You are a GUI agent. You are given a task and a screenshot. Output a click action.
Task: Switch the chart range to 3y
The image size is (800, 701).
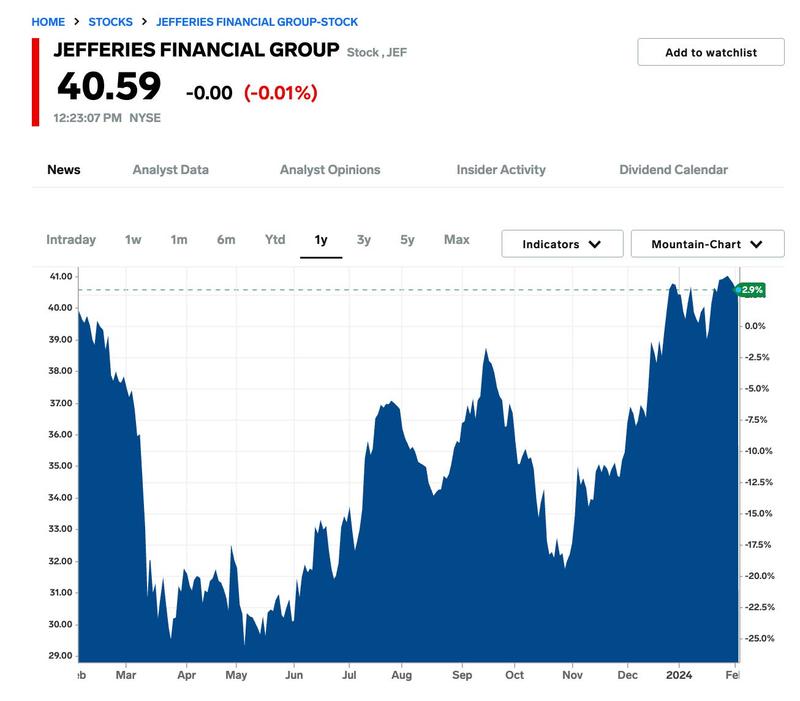(x=364, y=240)
